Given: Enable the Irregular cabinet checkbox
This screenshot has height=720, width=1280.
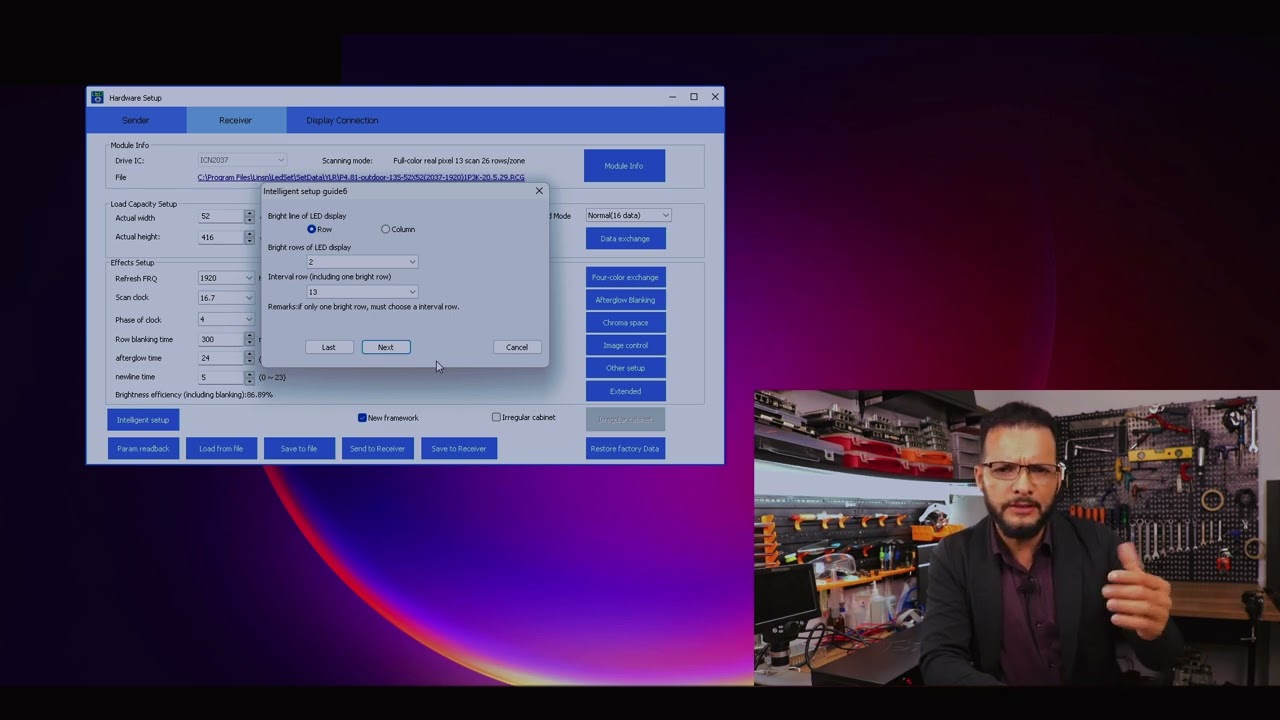Looking at the screenshot, I should [x=496, y=417].
